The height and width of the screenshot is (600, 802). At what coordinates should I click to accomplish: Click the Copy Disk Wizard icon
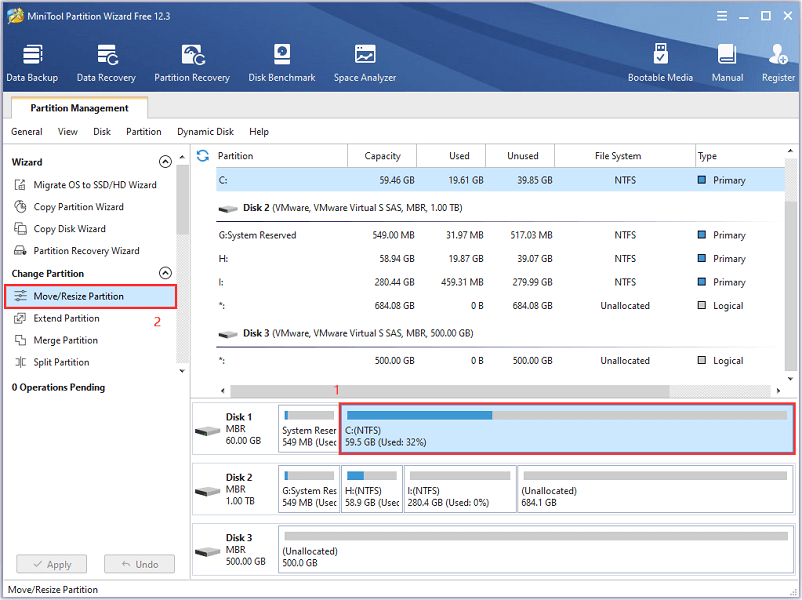[x=20, y=229]
